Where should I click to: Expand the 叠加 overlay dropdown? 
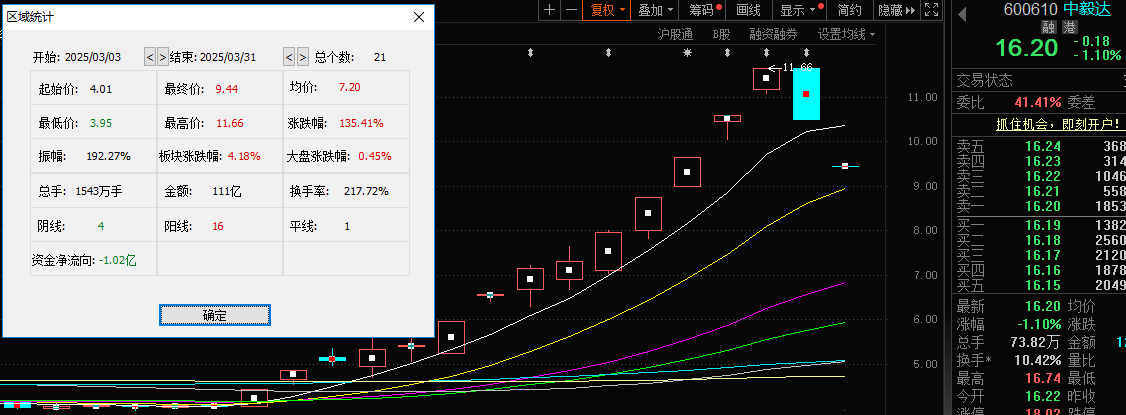[x=655, y=10]
